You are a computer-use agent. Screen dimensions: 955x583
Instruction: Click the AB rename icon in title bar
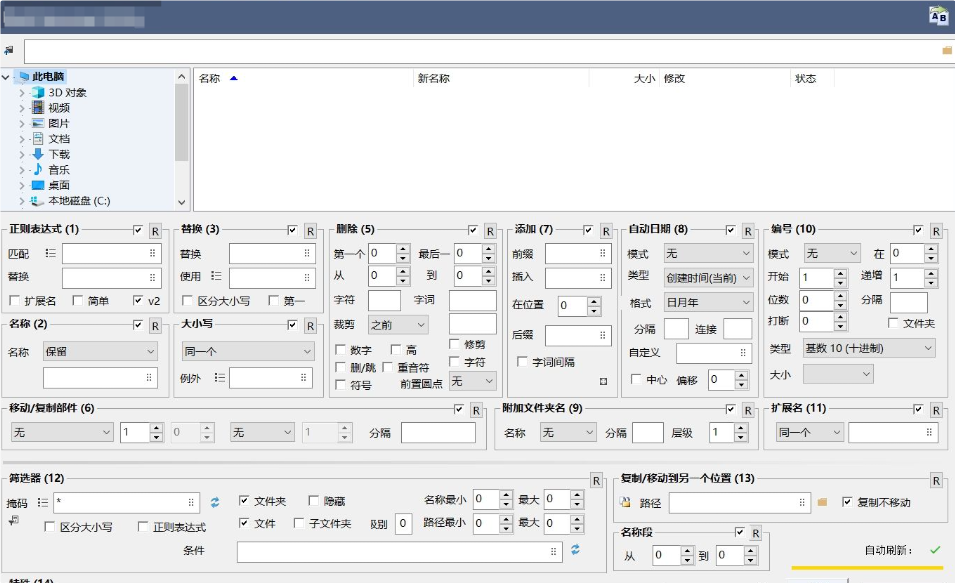(x=938, y=15)
